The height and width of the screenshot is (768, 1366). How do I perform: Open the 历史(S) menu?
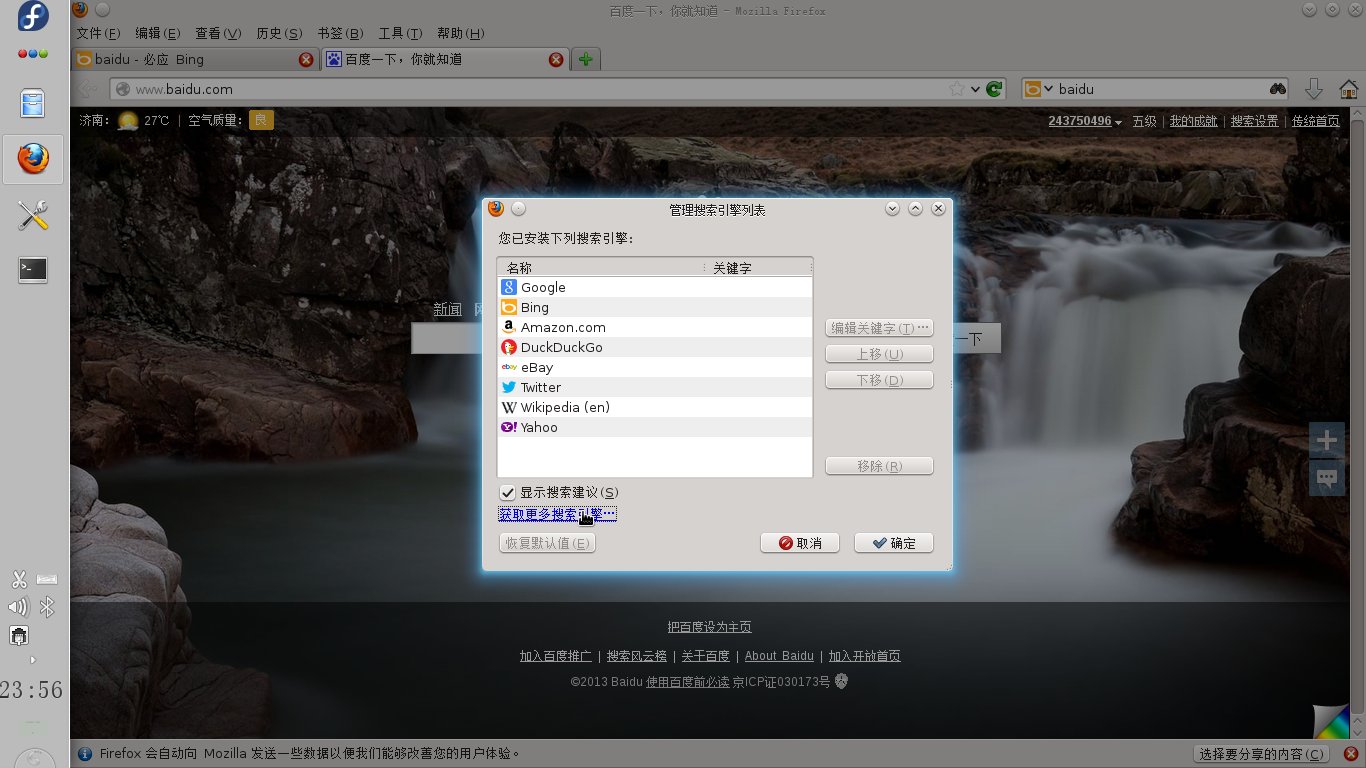click(279, 34)
